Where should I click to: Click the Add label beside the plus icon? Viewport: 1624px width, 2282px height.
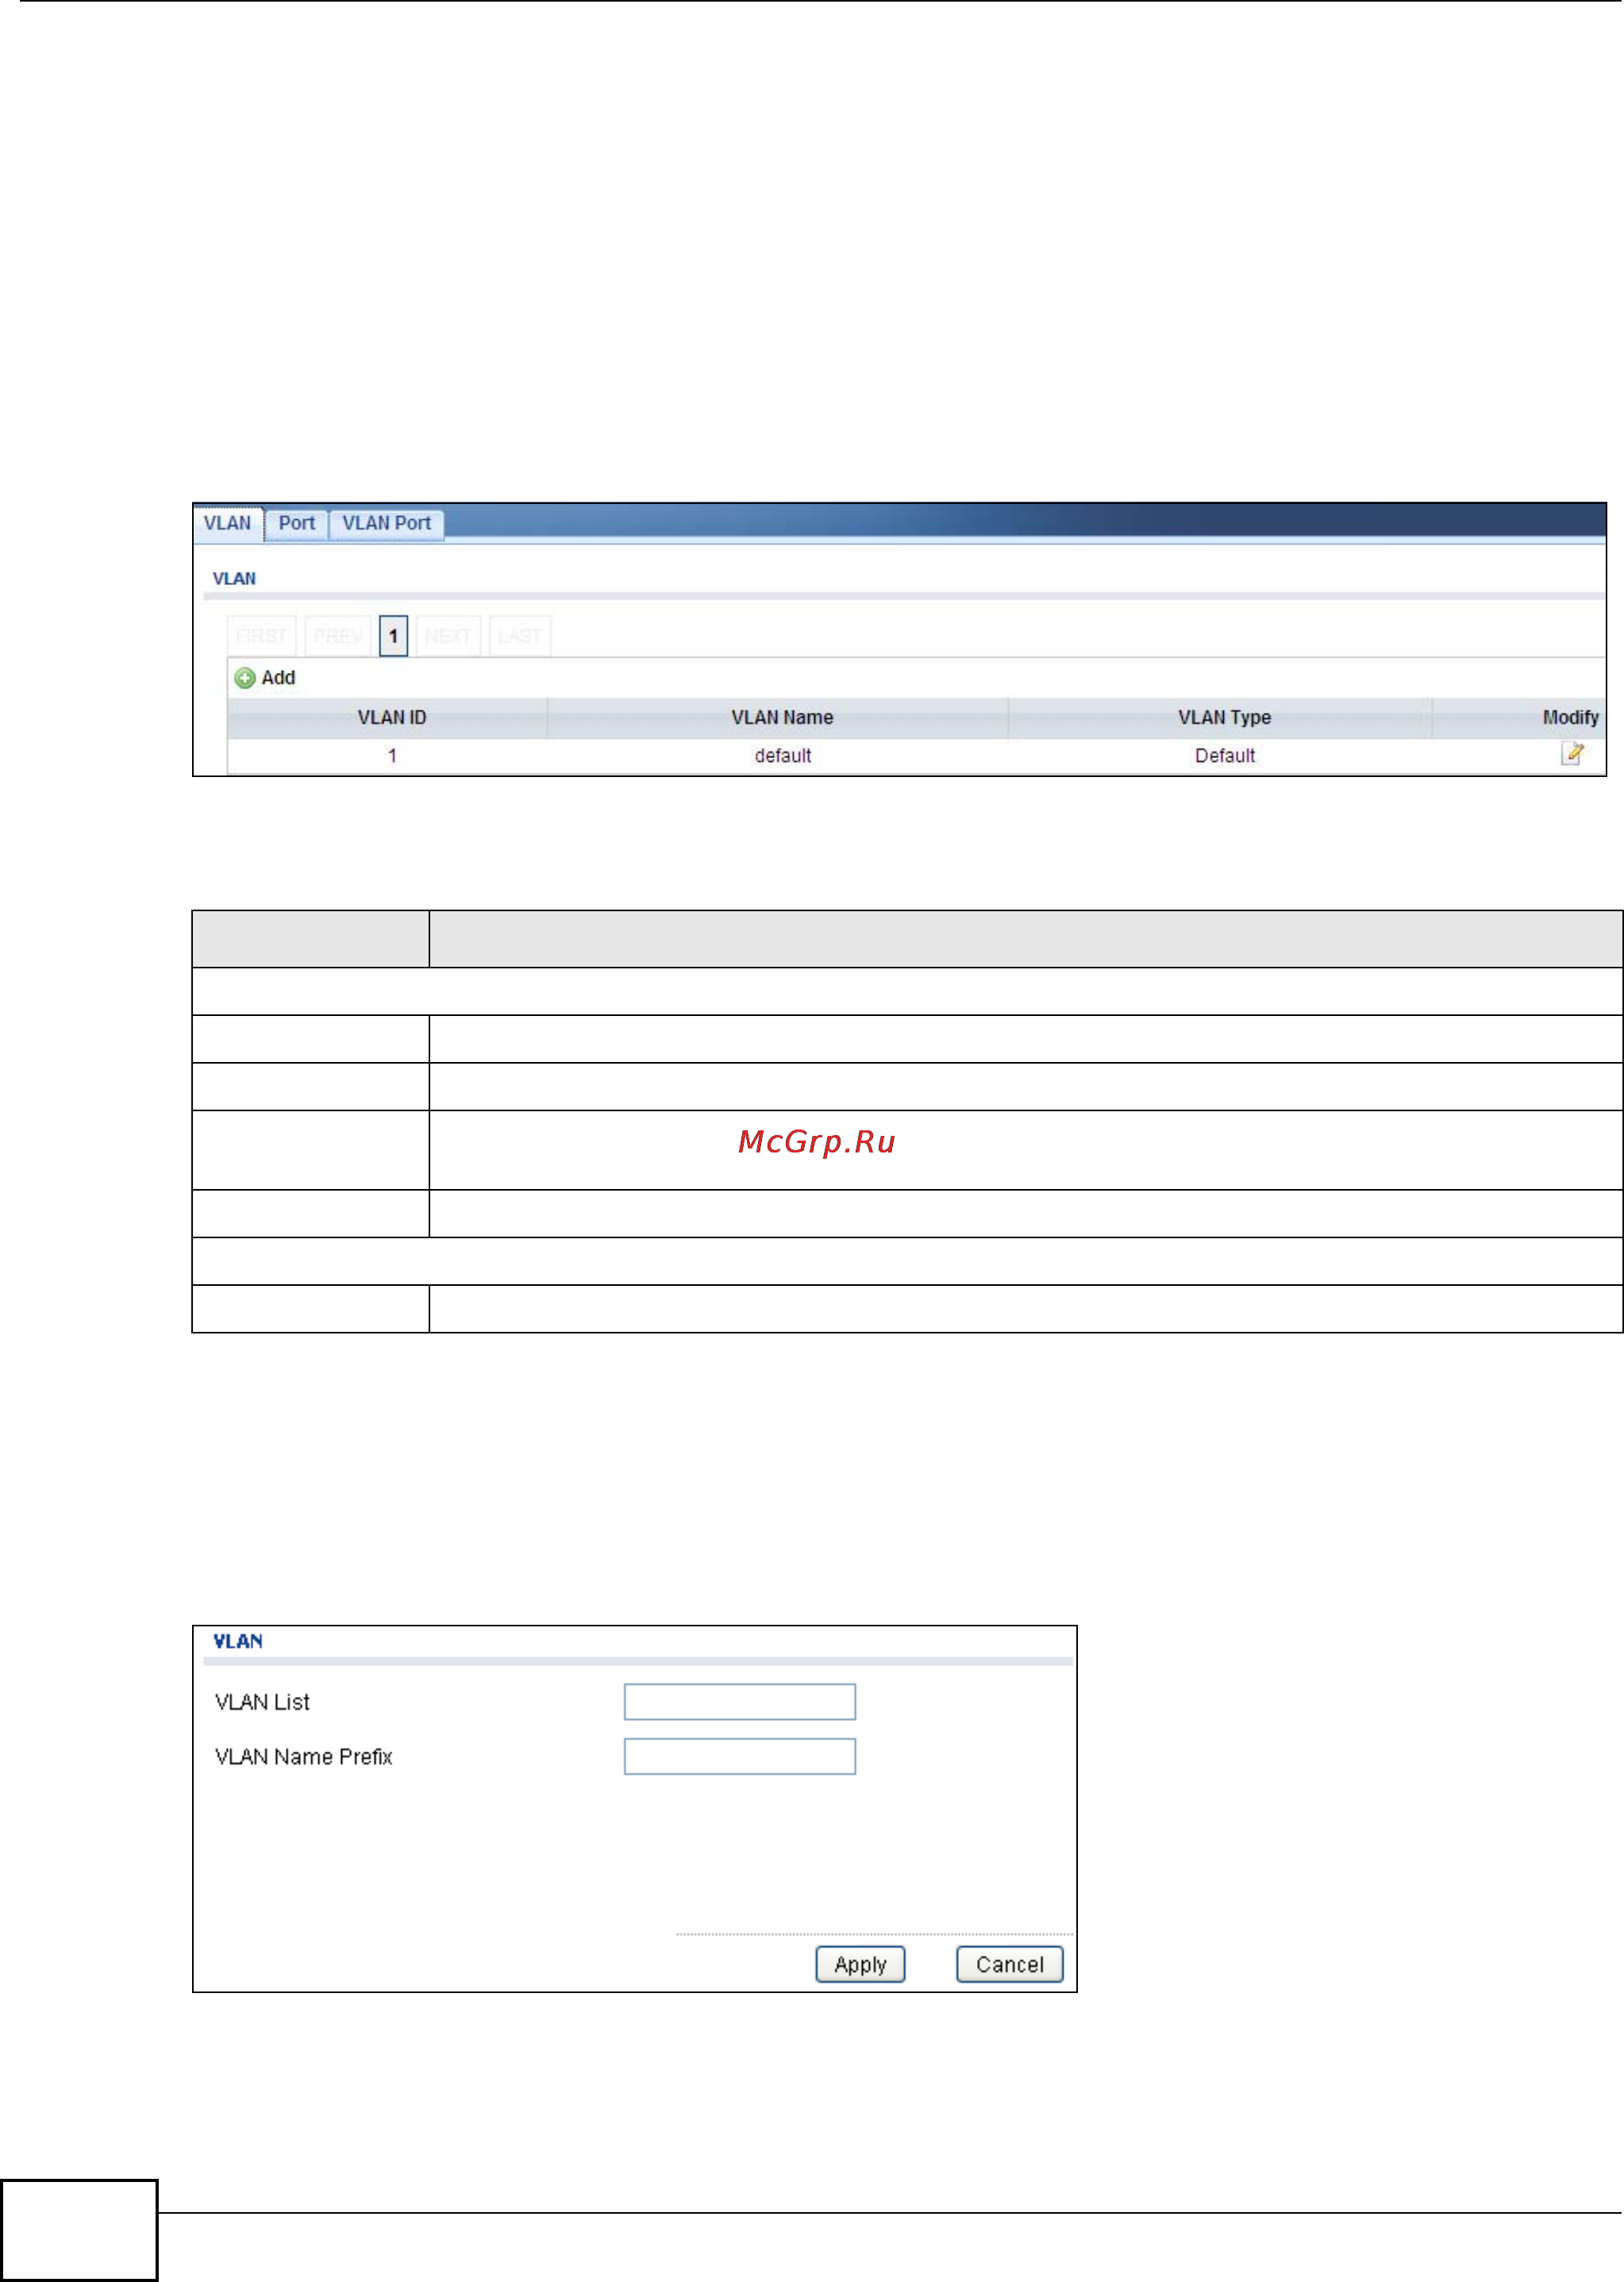(x=278, y=678)
